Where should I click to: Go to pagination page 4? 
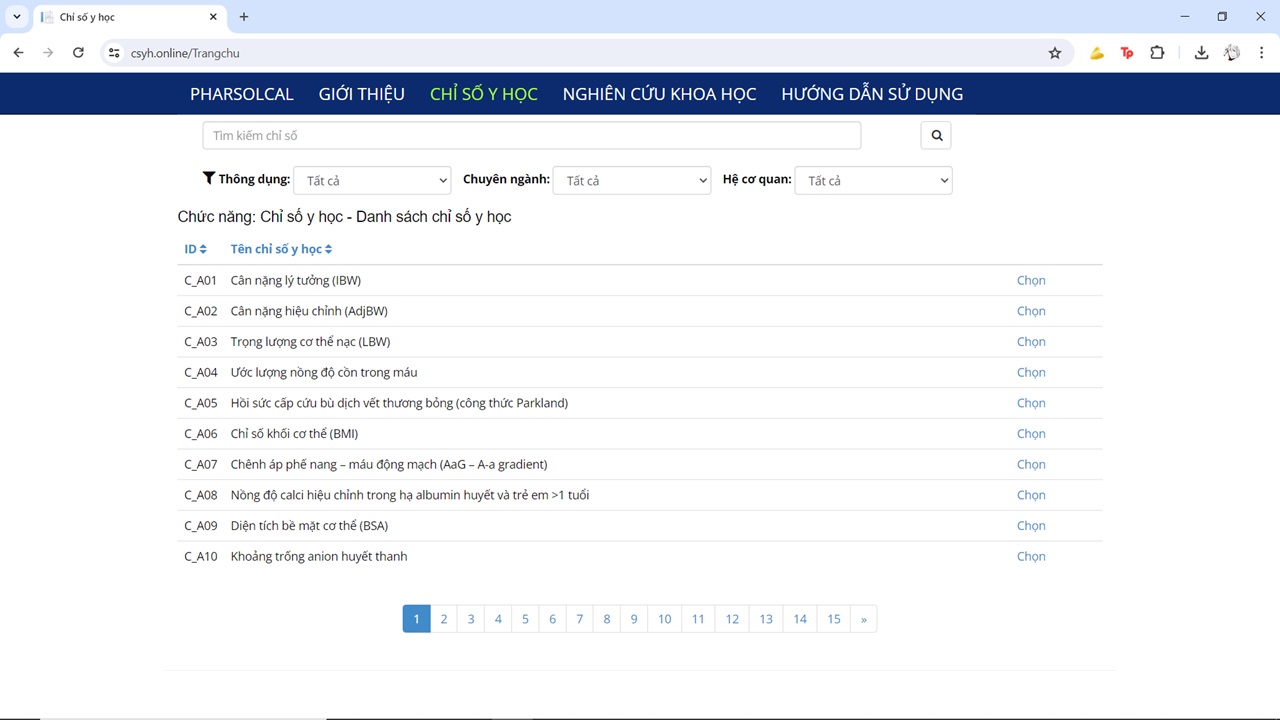[x=498, y=619]
